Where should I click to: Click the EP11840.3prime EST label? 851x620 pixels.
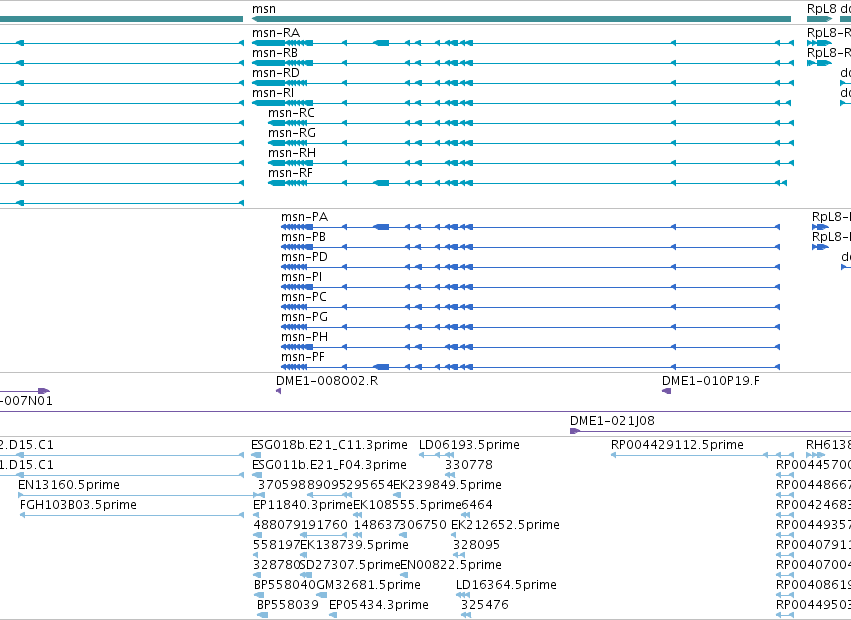click(303, 505)
